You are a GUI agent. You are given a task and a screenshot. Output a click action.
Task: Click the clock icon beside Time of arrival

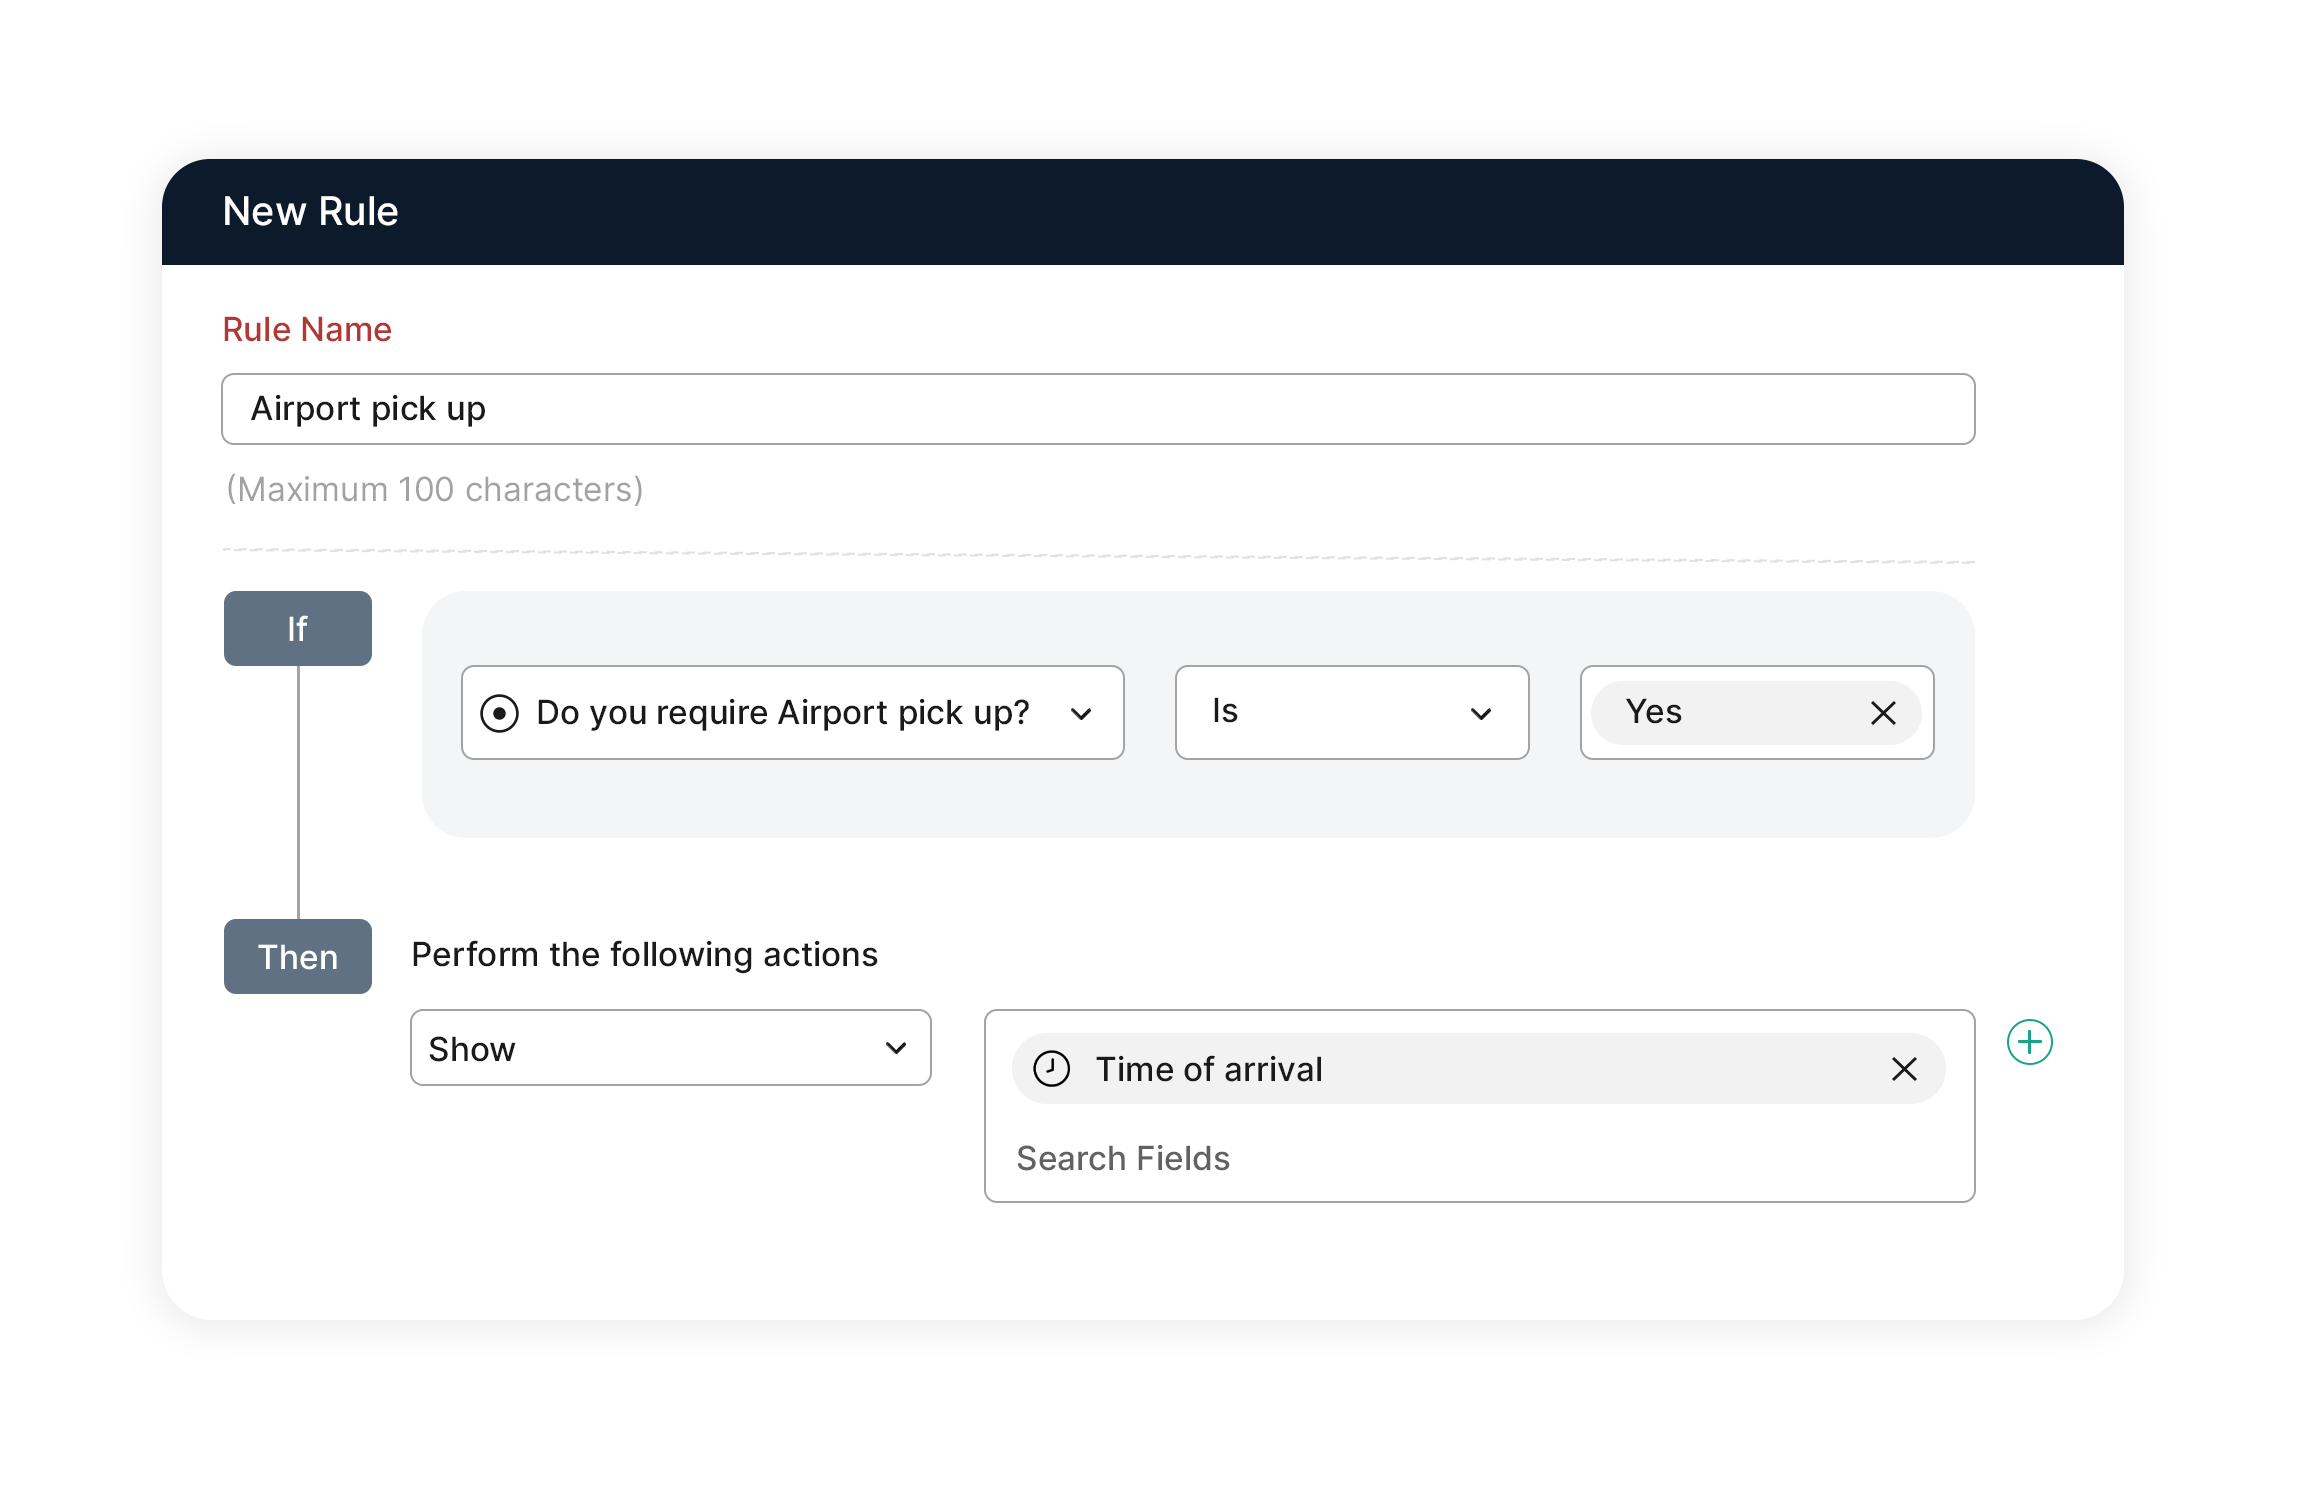tap(1051, 1069)
